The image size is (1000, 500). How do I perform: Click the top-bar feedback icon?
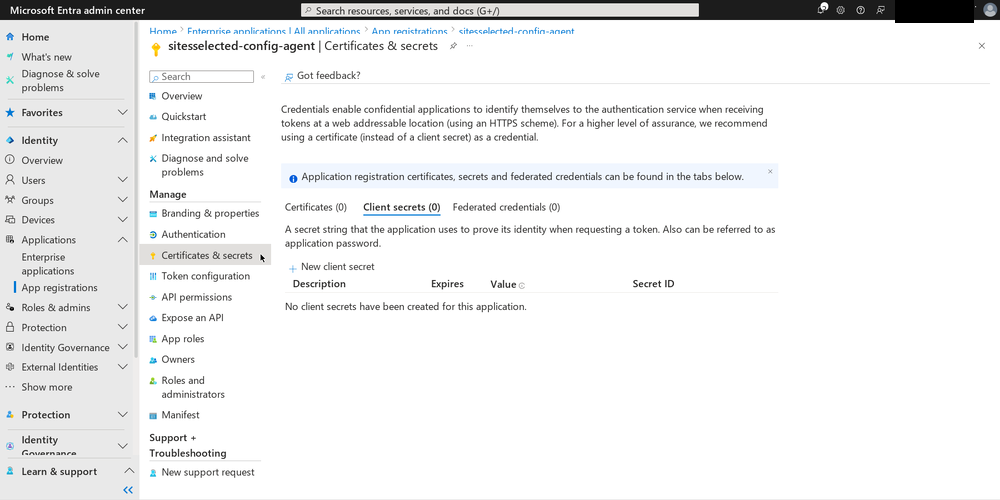(881, 10)
